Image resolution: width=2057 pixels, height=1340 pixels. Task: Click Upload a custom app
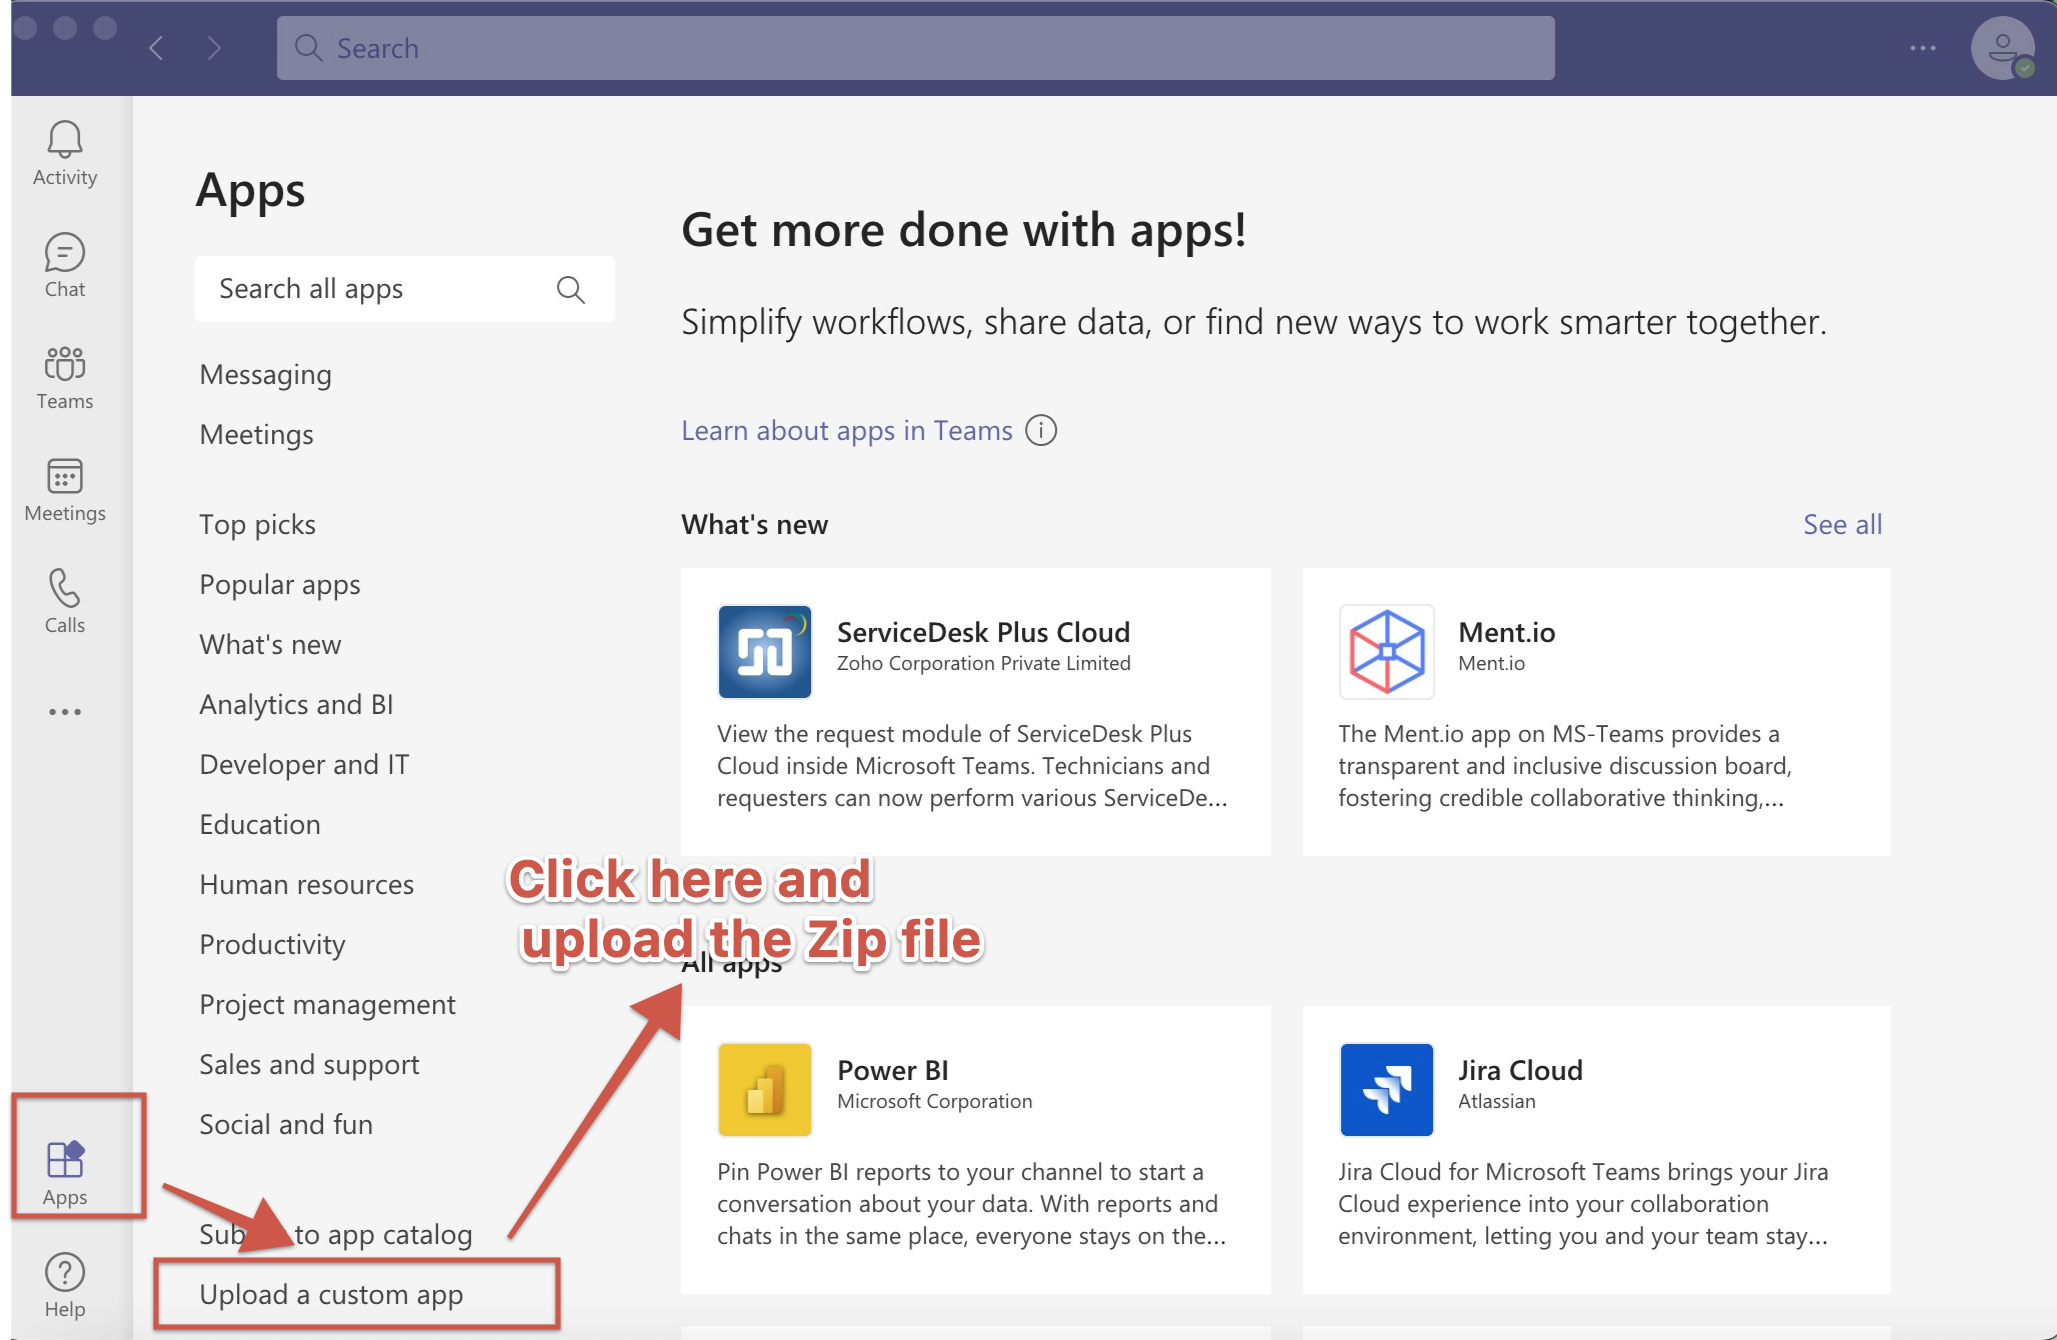click(x=332, y=1295)
